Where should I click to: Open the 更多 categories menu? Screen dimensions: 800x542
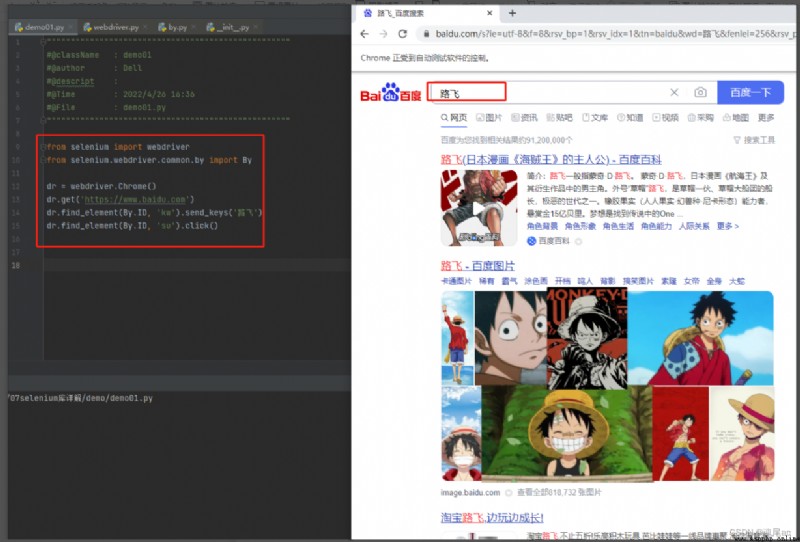point(766,118)
